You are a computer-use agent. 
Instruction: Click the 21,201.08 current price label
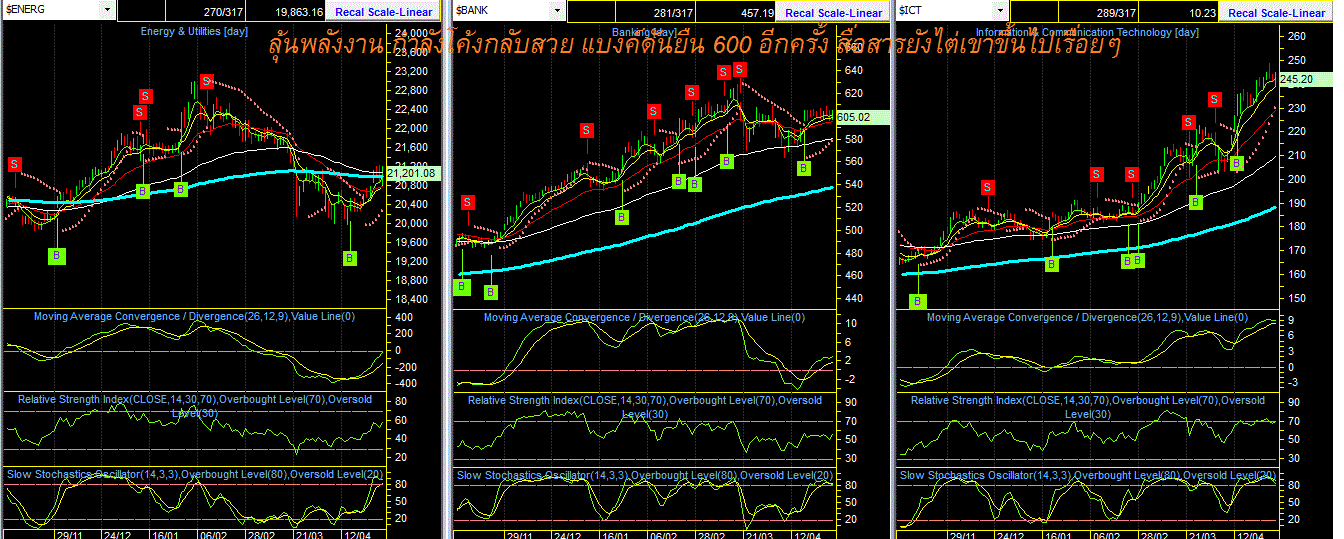(414, 173)
